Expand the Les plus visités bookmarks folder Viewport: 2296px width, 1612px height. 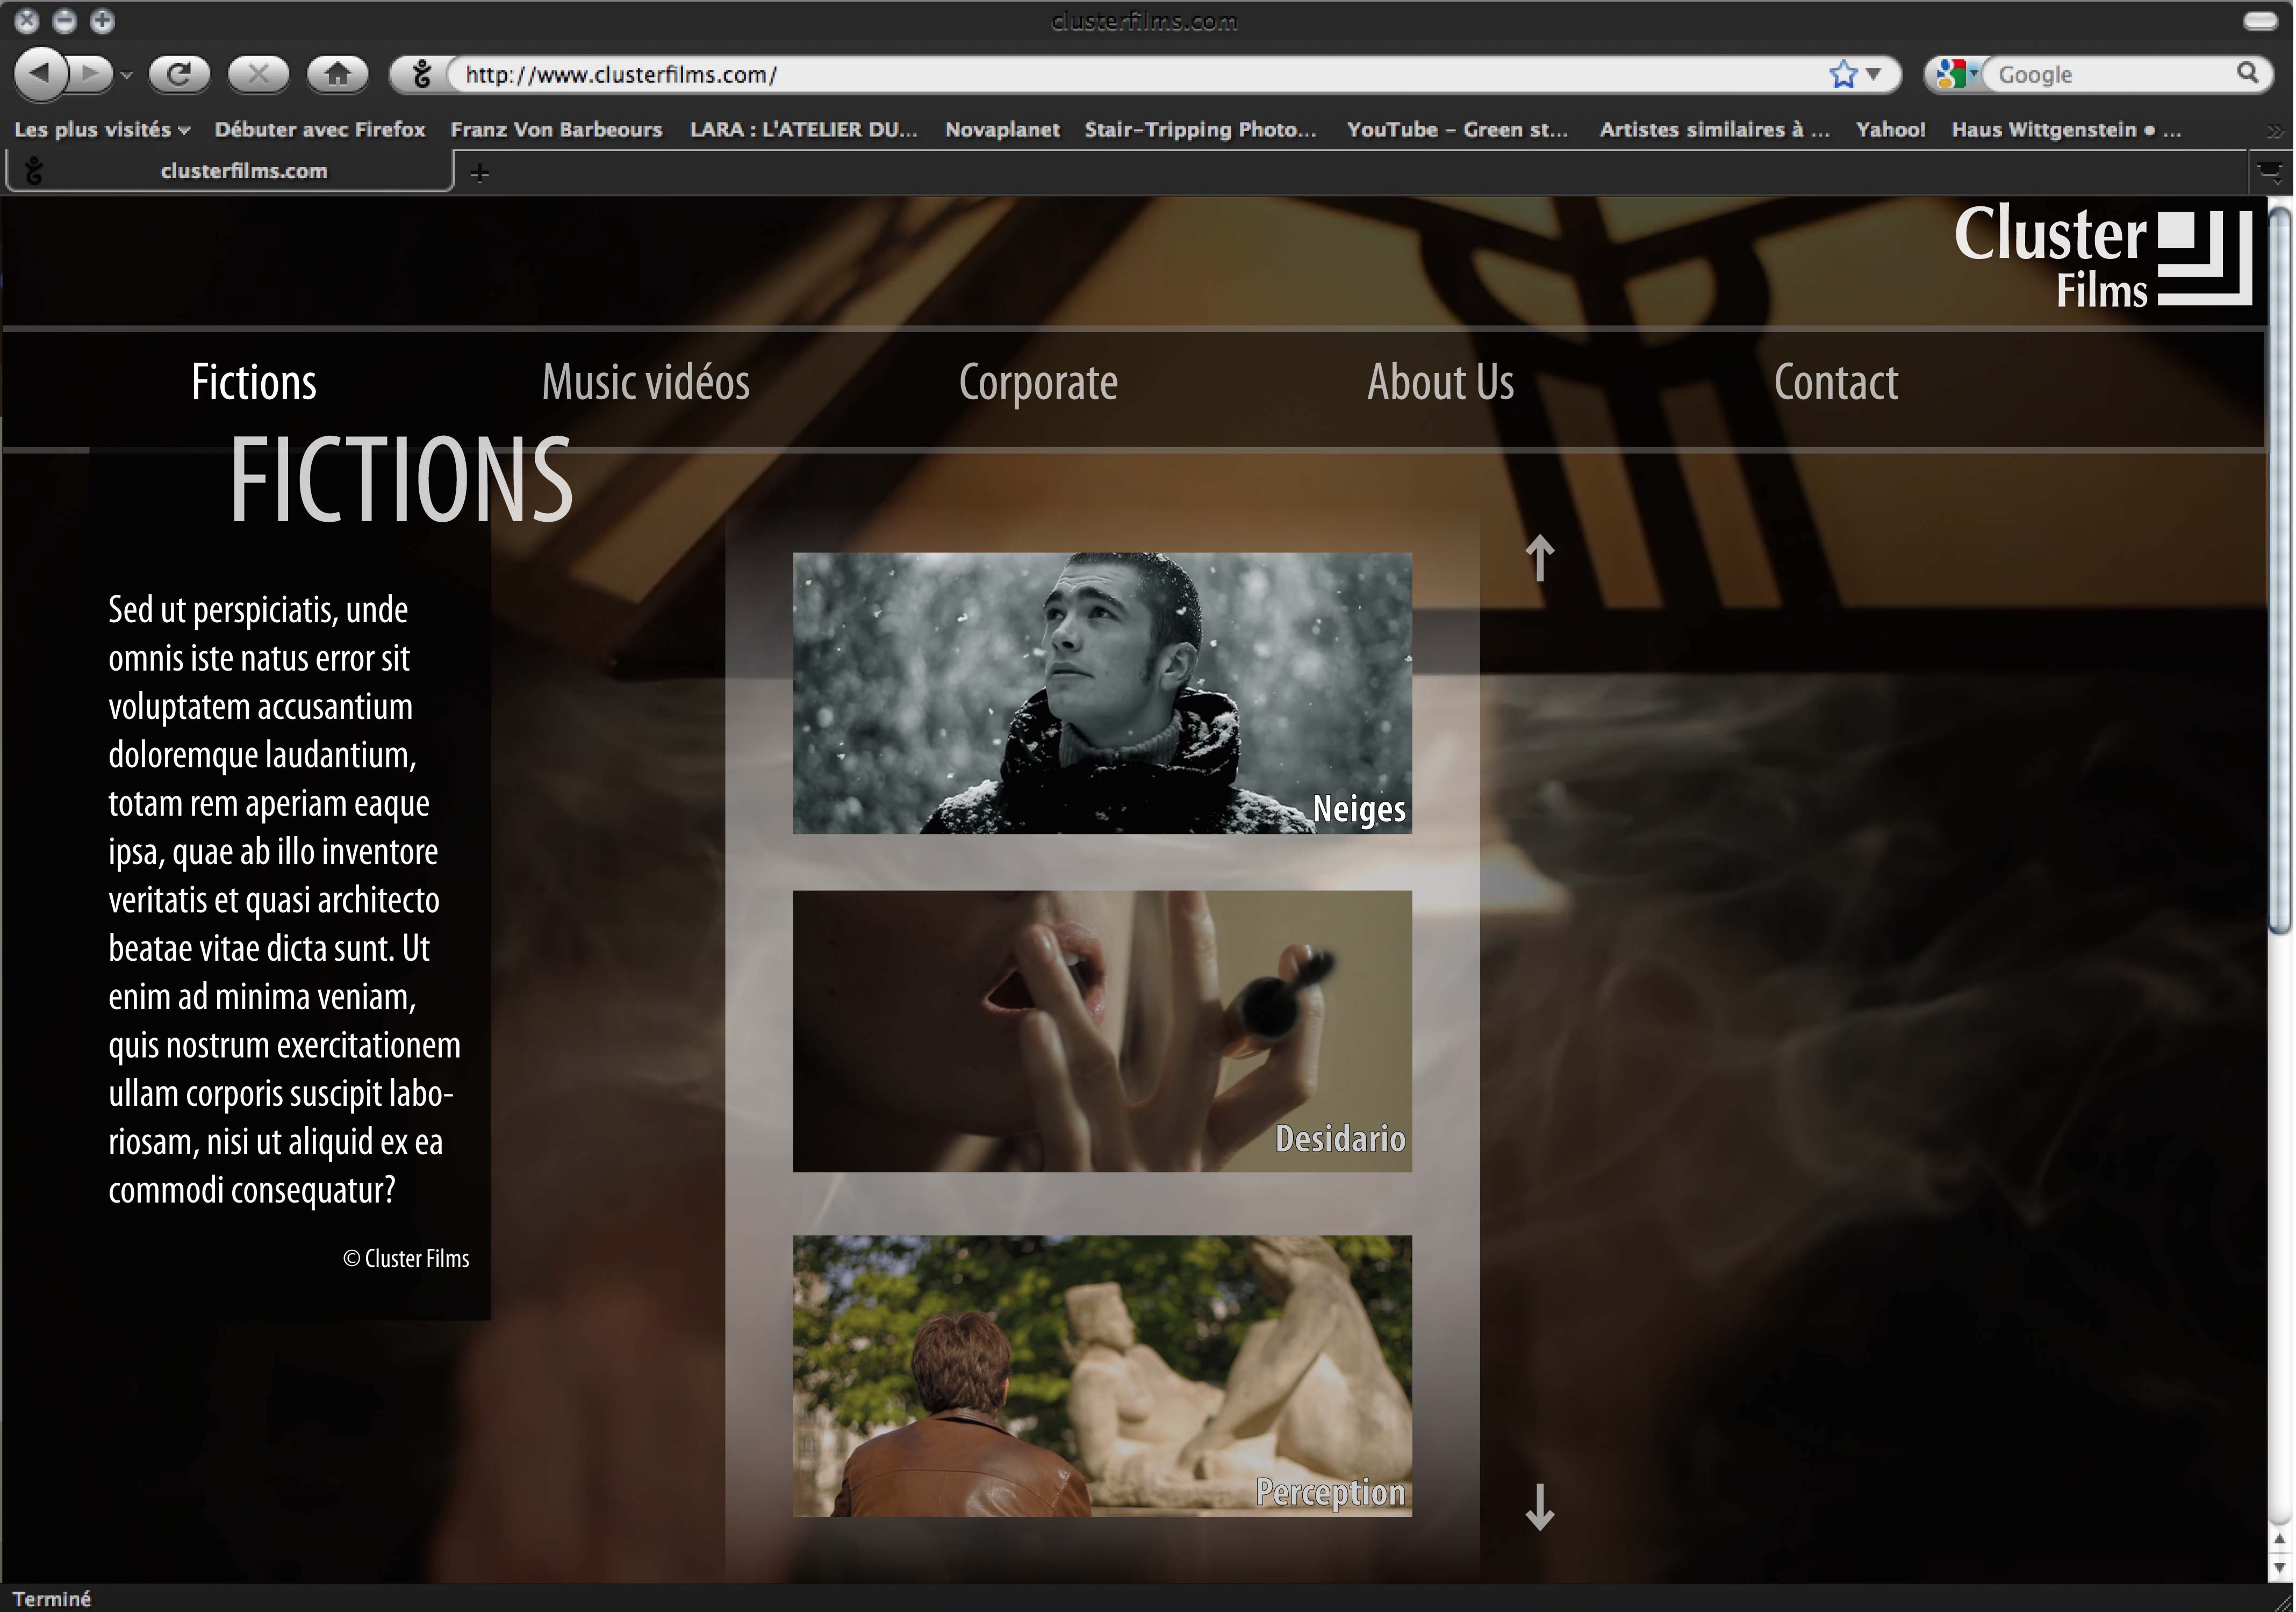(102, 130)
